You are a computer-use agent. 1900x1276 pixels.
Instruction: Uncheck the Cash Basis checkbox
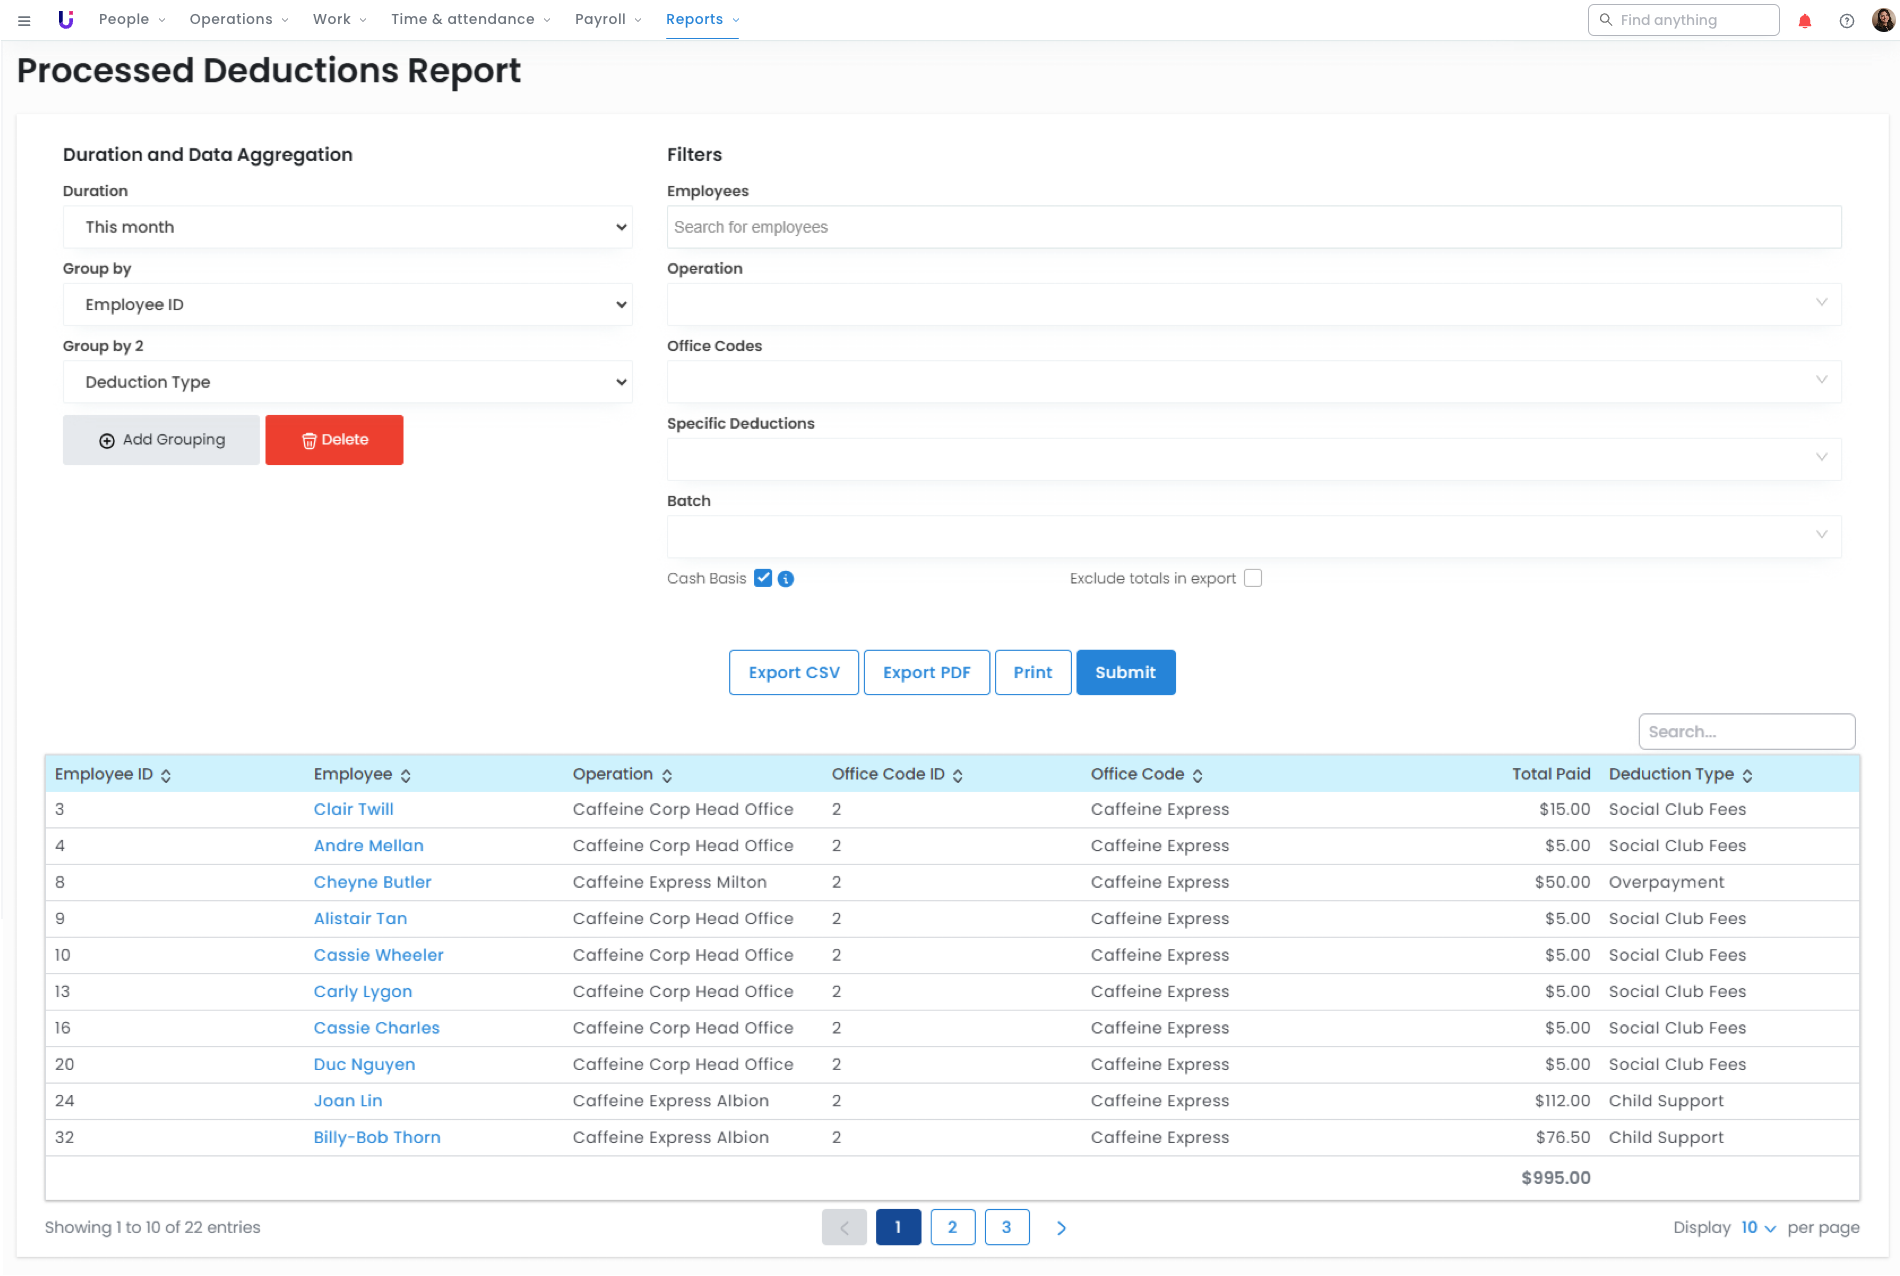[763, 578]
